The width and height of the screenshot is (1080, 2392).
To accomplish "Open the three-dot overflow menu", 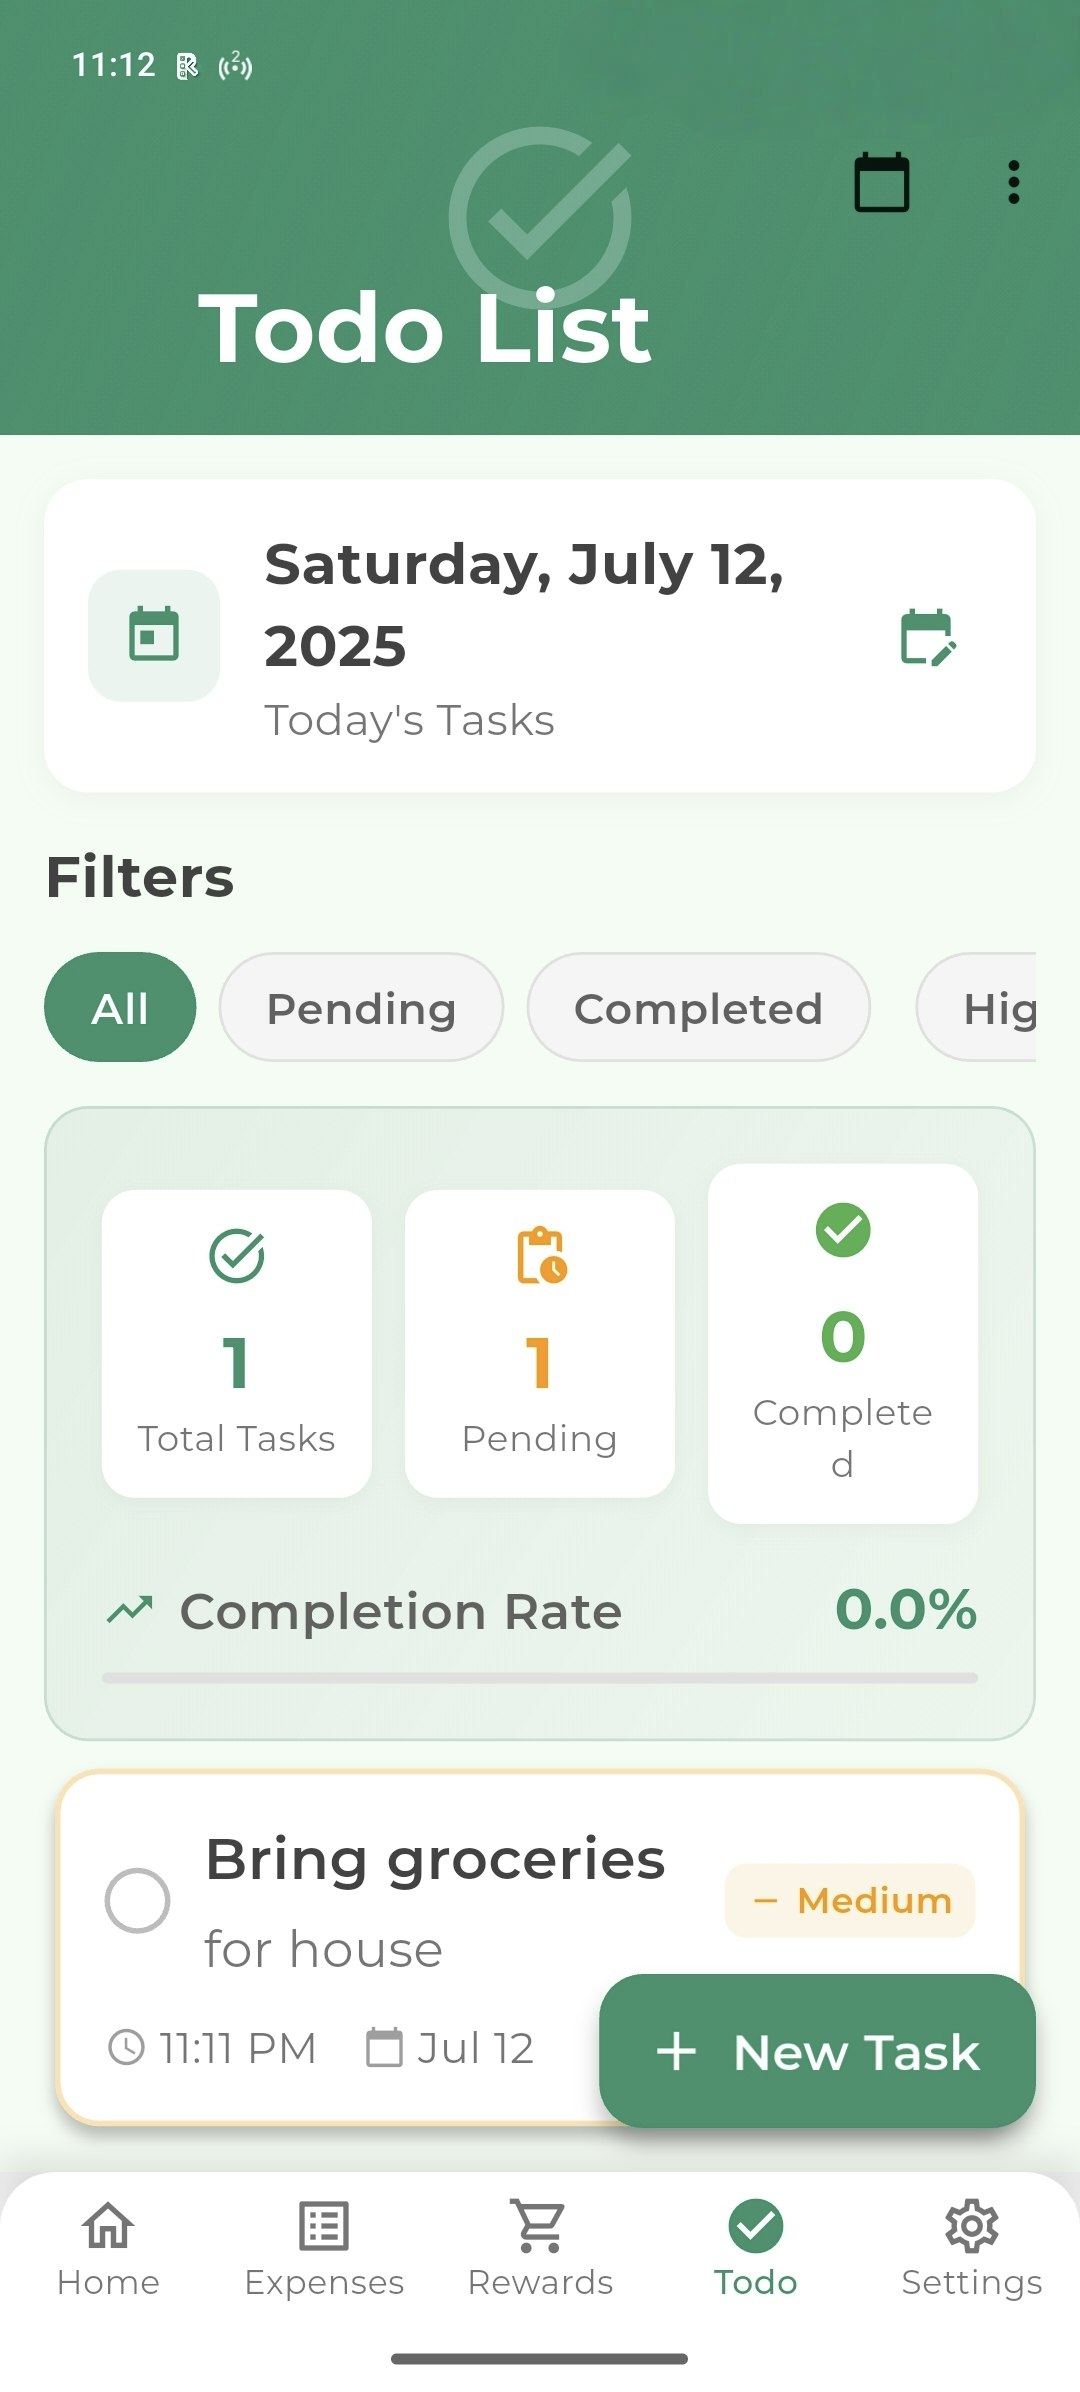I will click(x=1013, y=183).
